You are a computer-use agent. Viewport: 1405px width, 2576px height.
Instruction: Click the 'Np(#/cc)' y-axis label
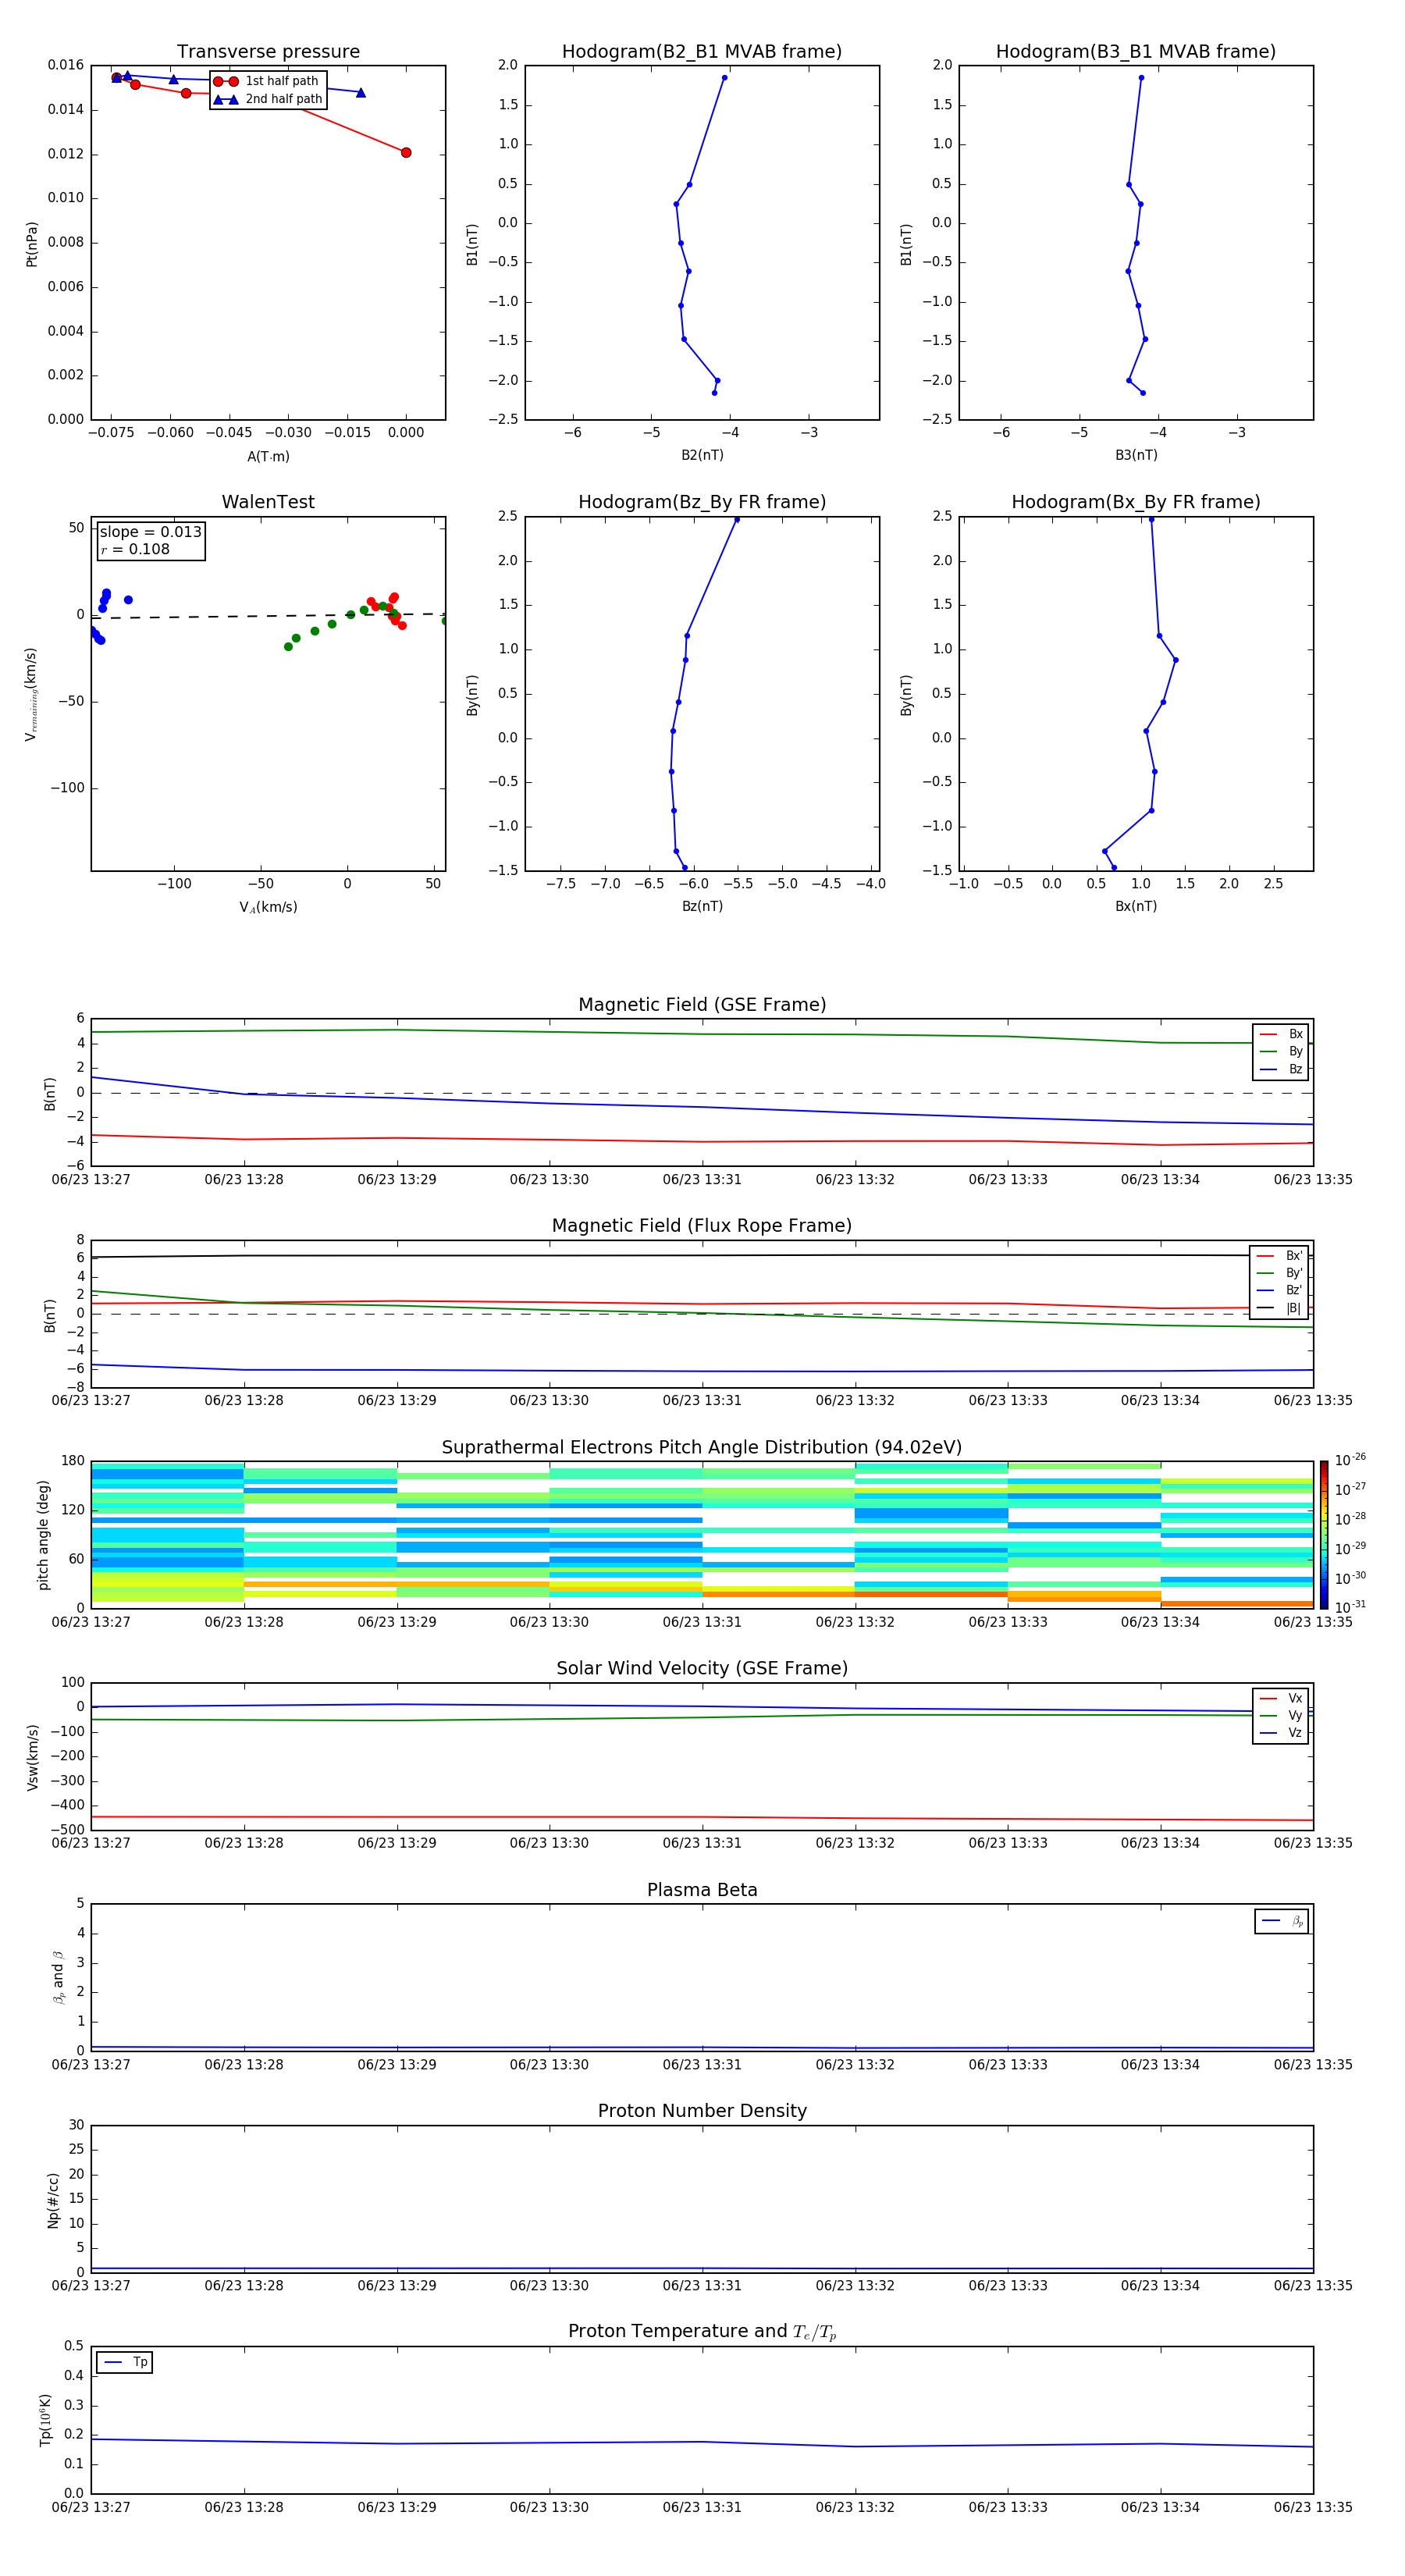53,2199
